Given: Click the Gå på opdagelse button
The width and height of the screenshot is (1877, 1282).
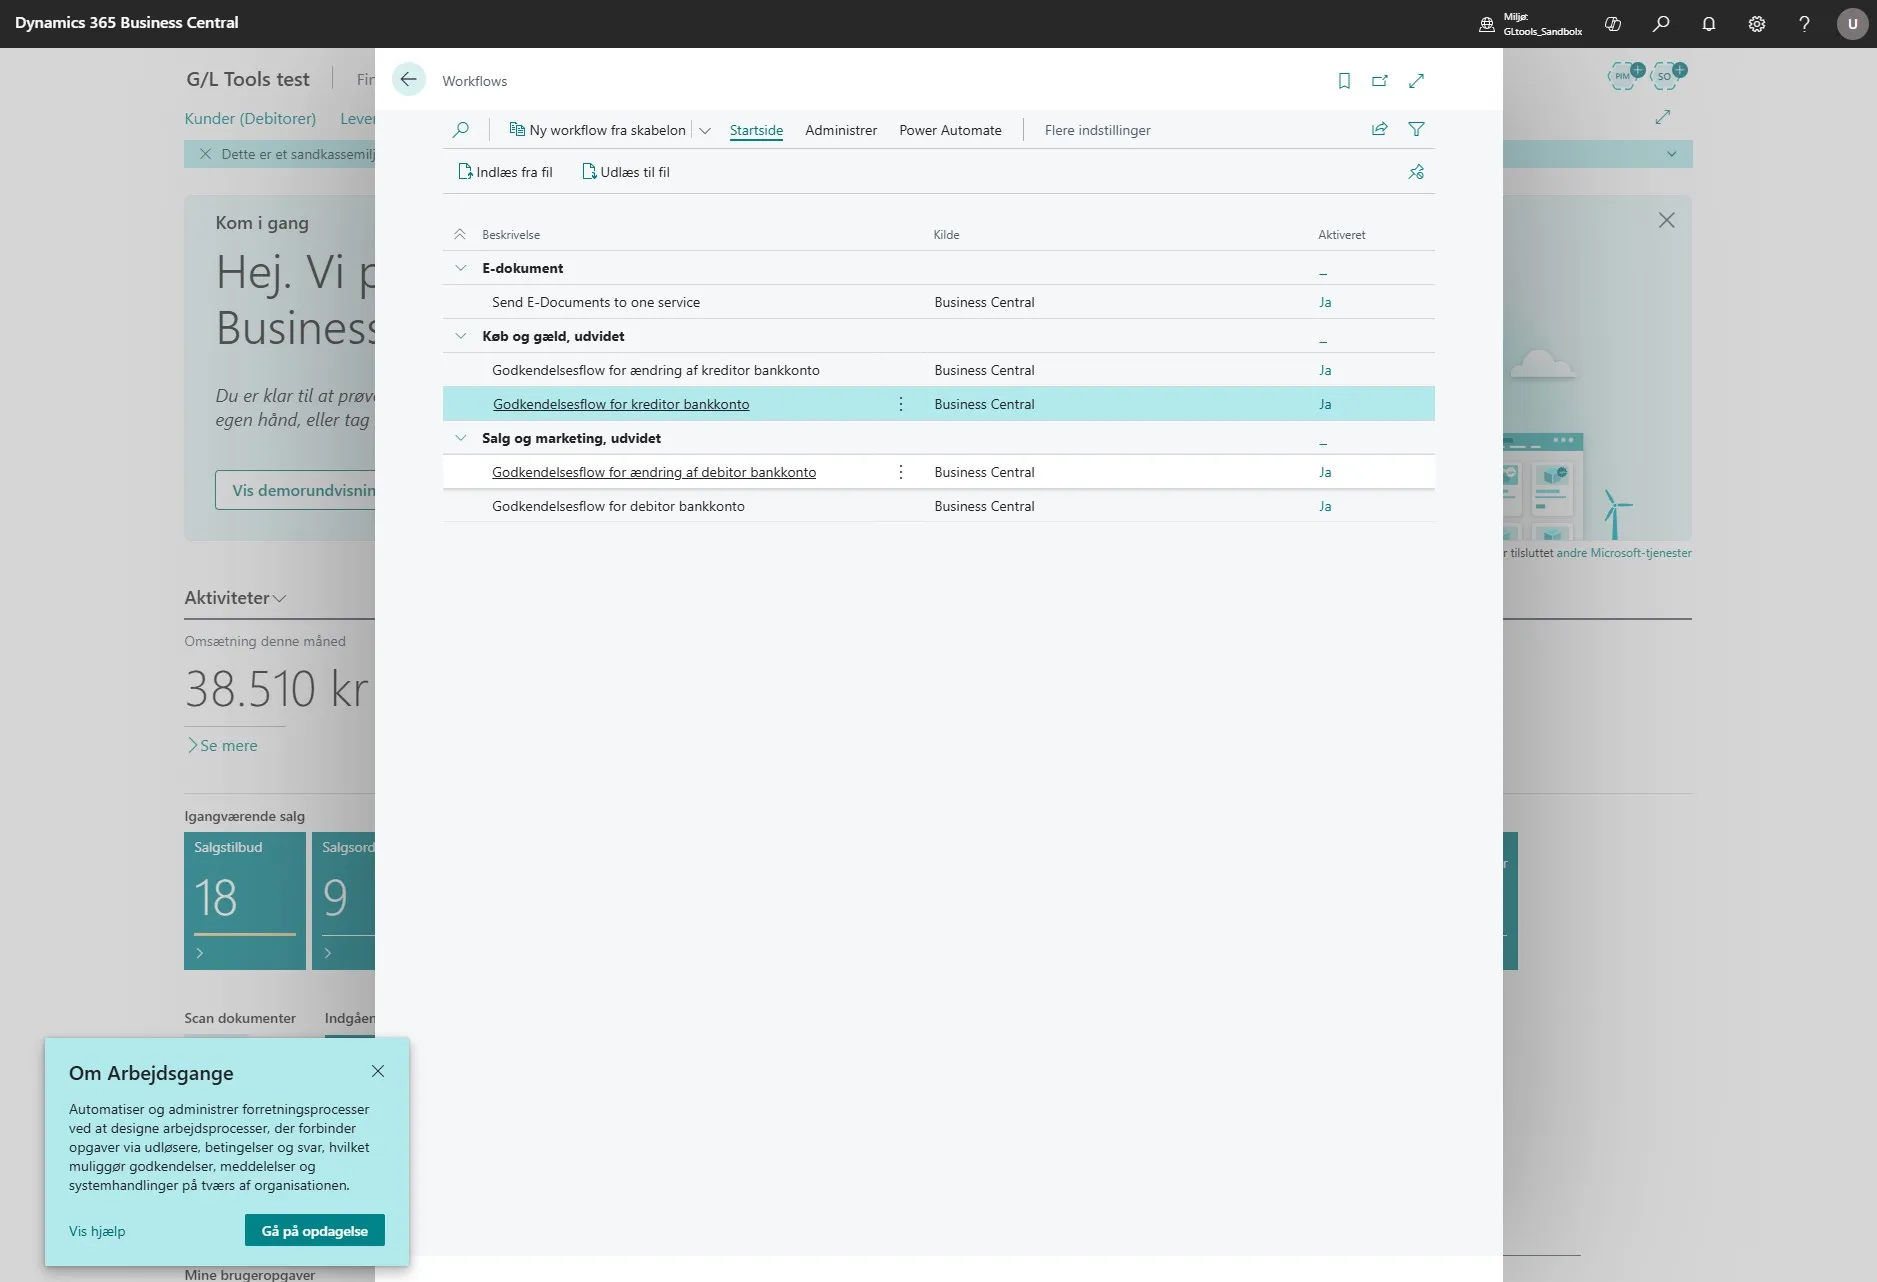Looking at the screenshot, I should coord(315,1230).
